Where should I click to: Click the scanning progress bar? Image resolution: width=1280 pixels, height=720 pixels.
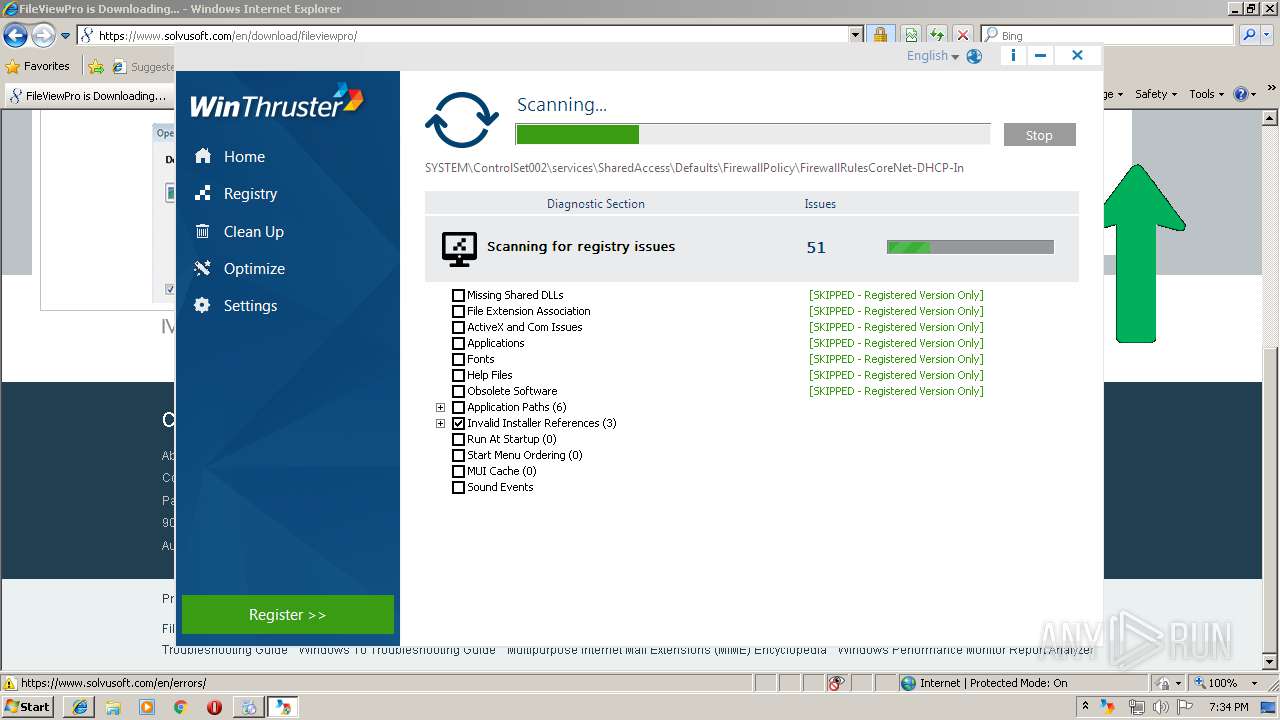click(753, 135)
